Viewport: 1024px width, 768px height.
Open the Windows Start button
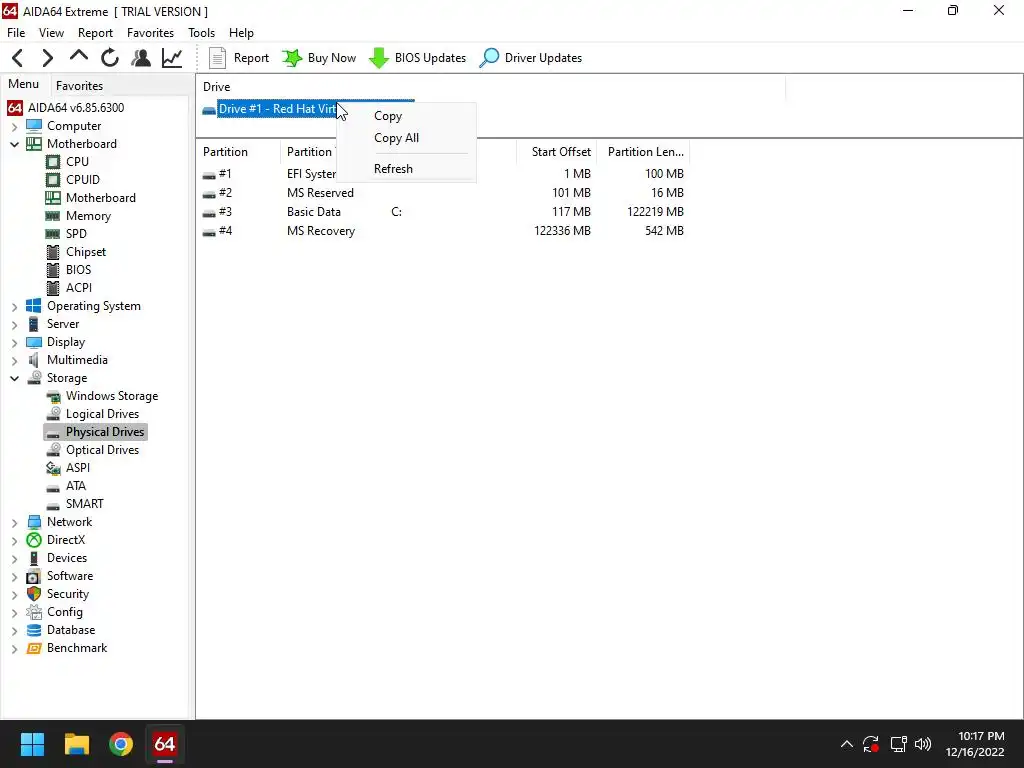[32, 744]
